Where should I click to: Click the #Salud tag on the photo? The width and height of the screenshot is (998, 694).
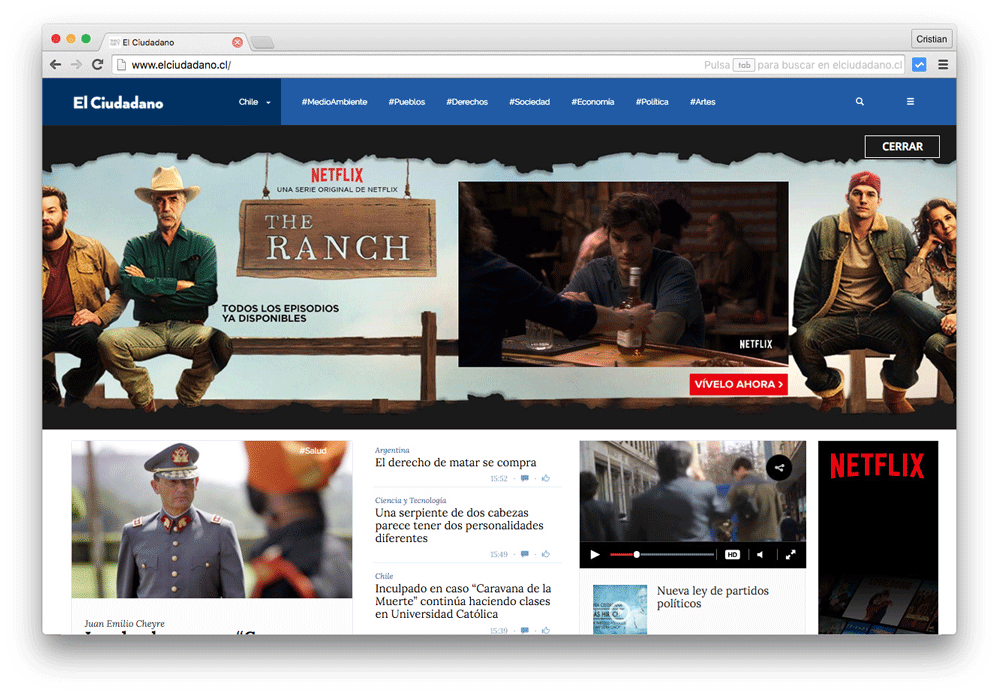313,451
